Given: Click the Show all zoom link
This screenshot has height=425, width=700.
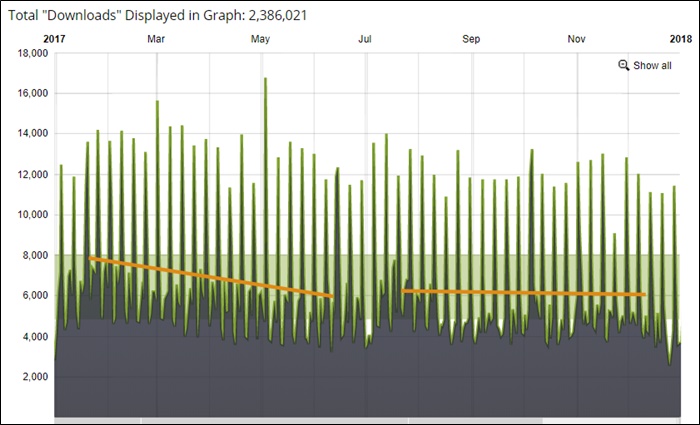Looking at the screenshot, I should [652, 66].
